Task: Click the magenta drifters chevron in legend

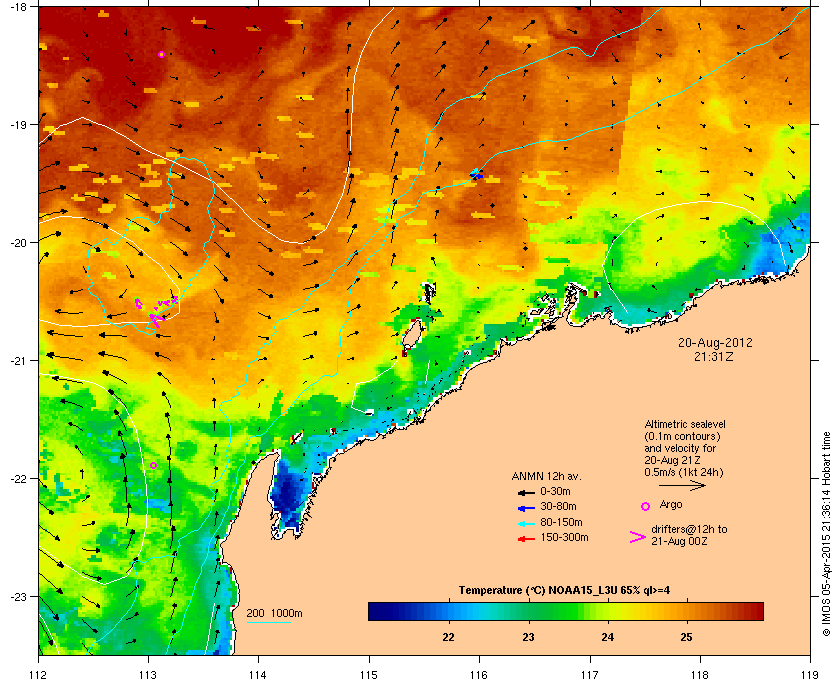Action: (638, 537)
